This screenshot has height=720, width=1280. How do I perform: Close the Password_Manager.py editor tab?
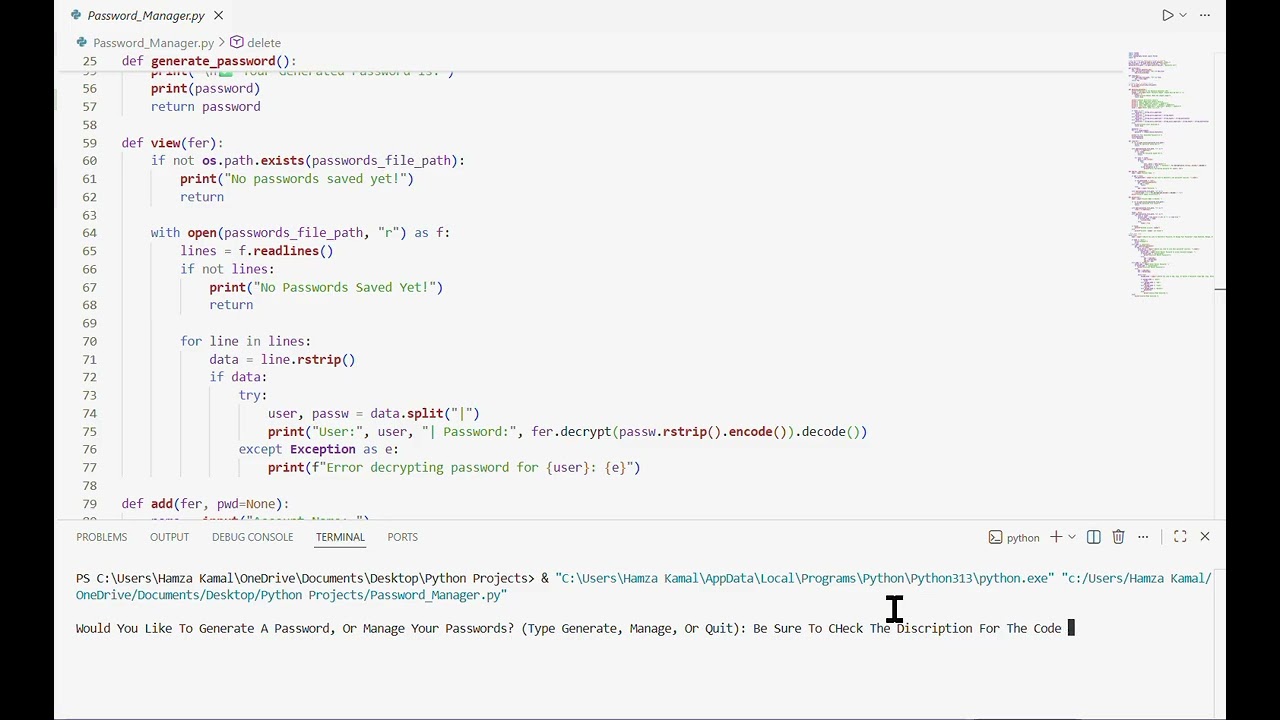pyautogui.click(x=218, y=15)
